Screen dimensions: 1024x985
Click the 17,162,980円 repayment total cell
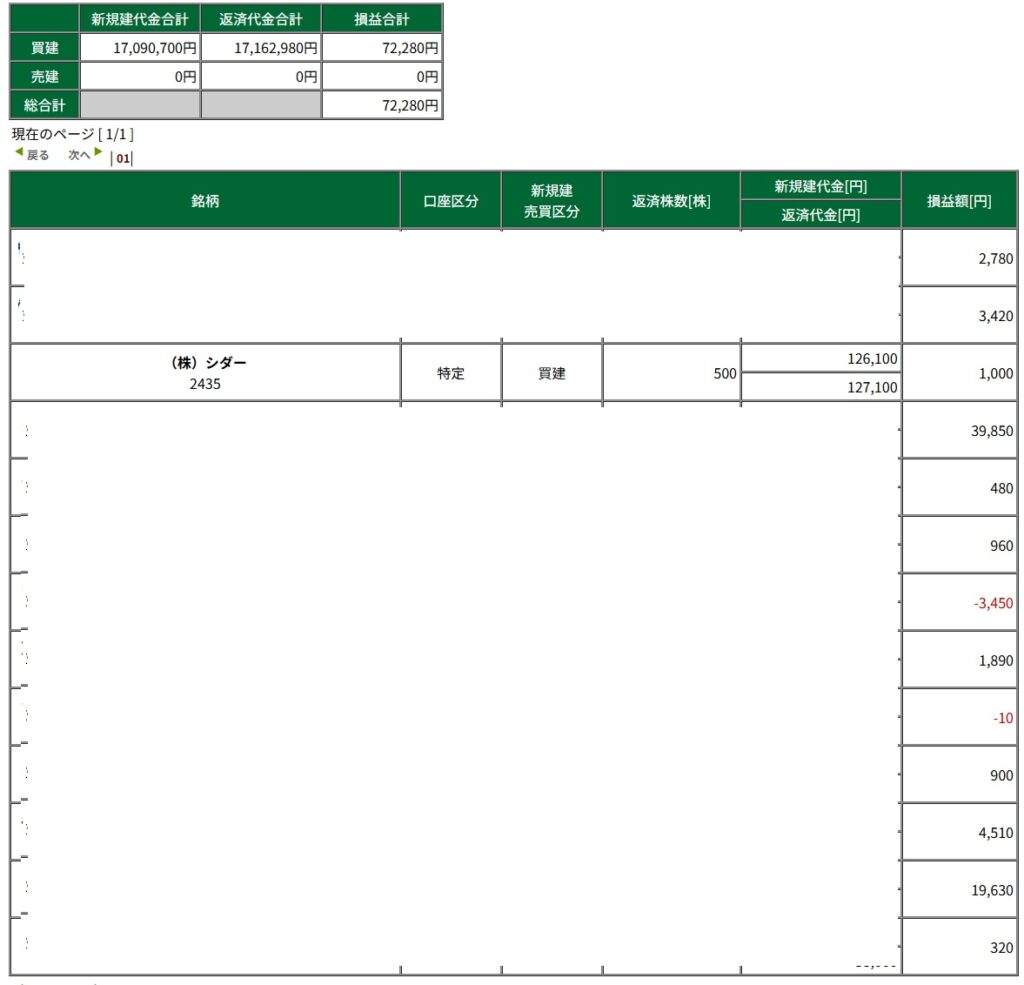261,47
